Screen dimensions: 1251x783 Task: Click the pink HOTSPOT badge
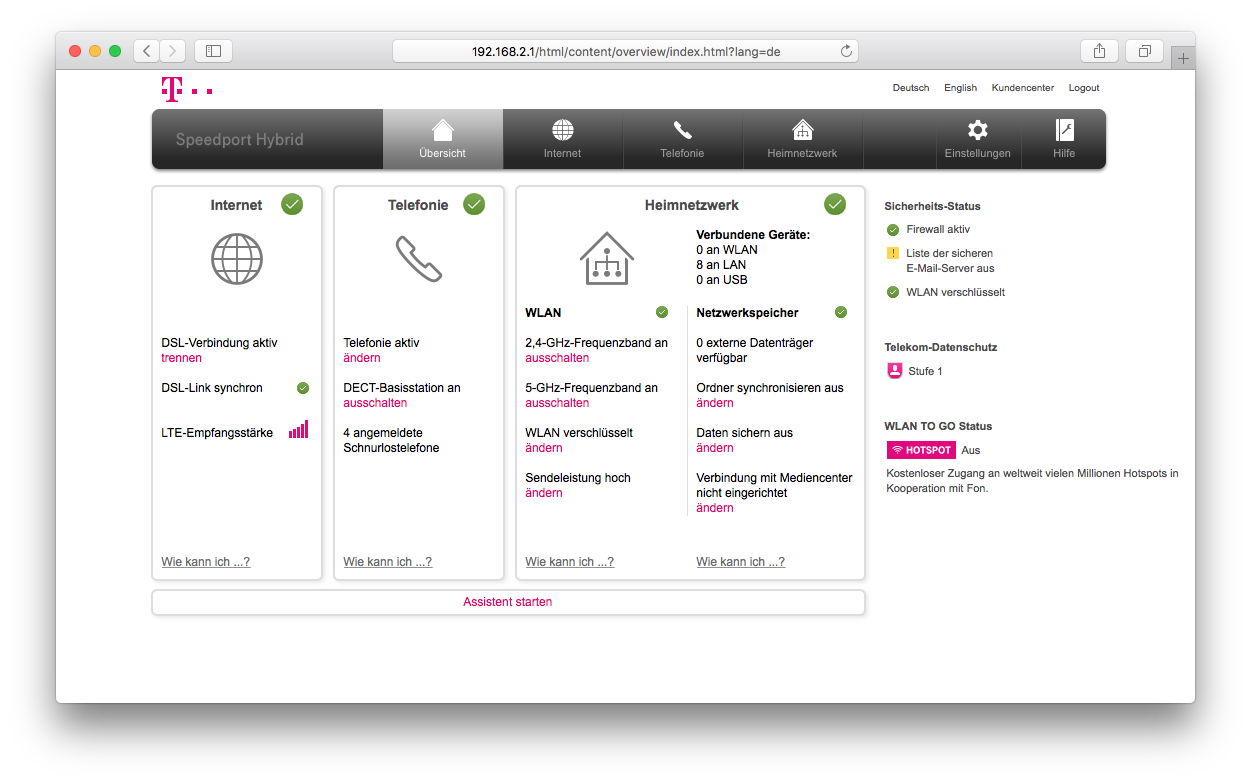(921, 450)
